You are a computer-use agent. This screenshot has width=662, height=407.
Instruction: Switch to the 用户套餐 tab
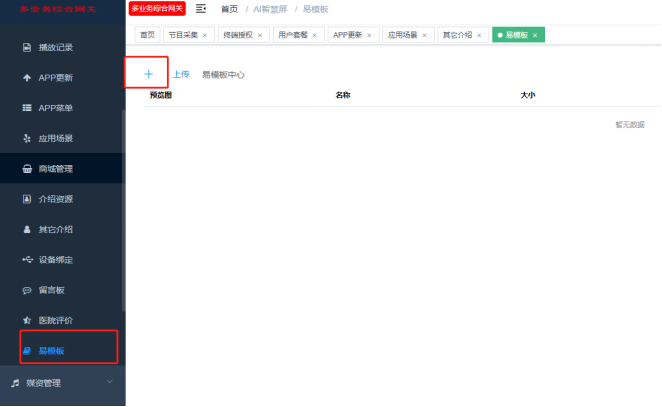click(x=293, y=35)
